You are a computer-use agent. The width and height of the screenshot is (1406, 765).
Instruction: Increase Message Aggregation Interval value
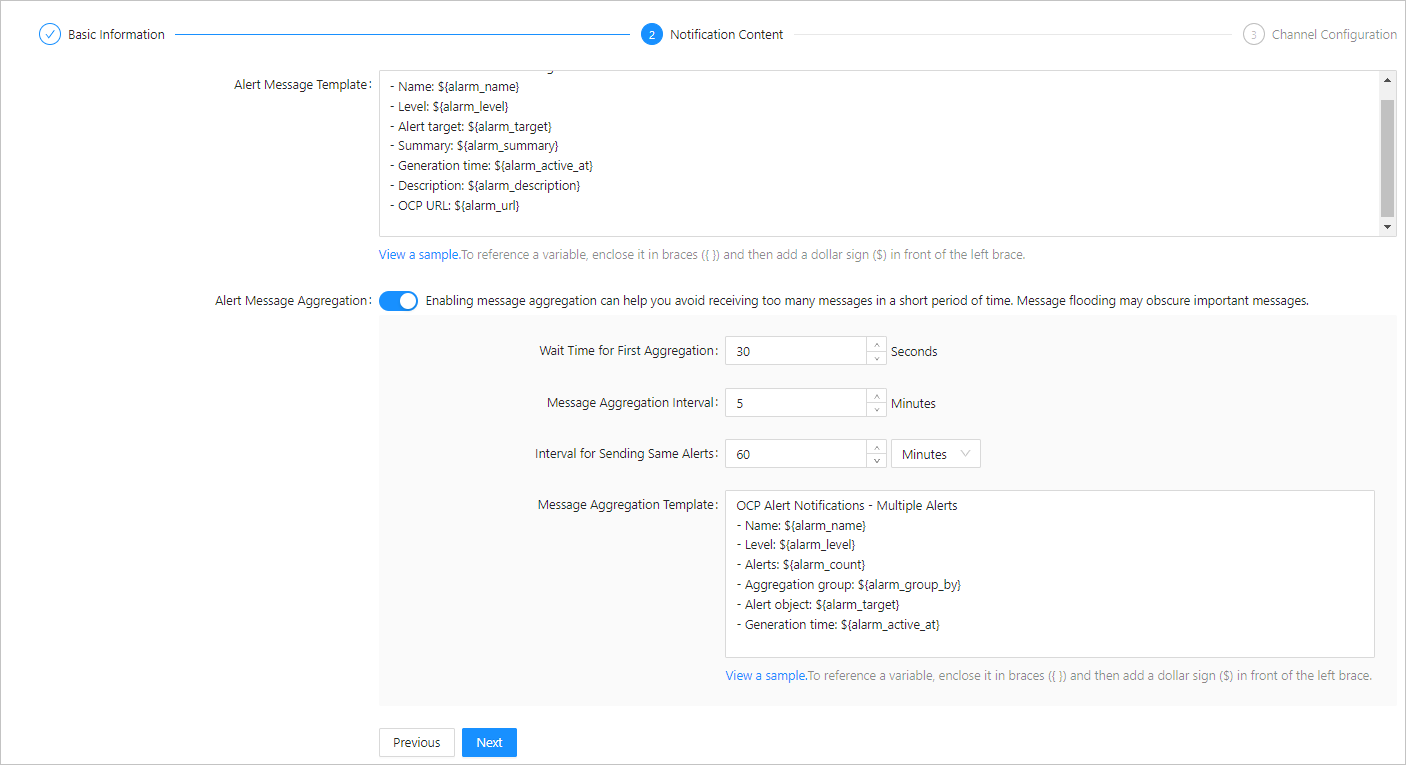[x=876, y=396]
